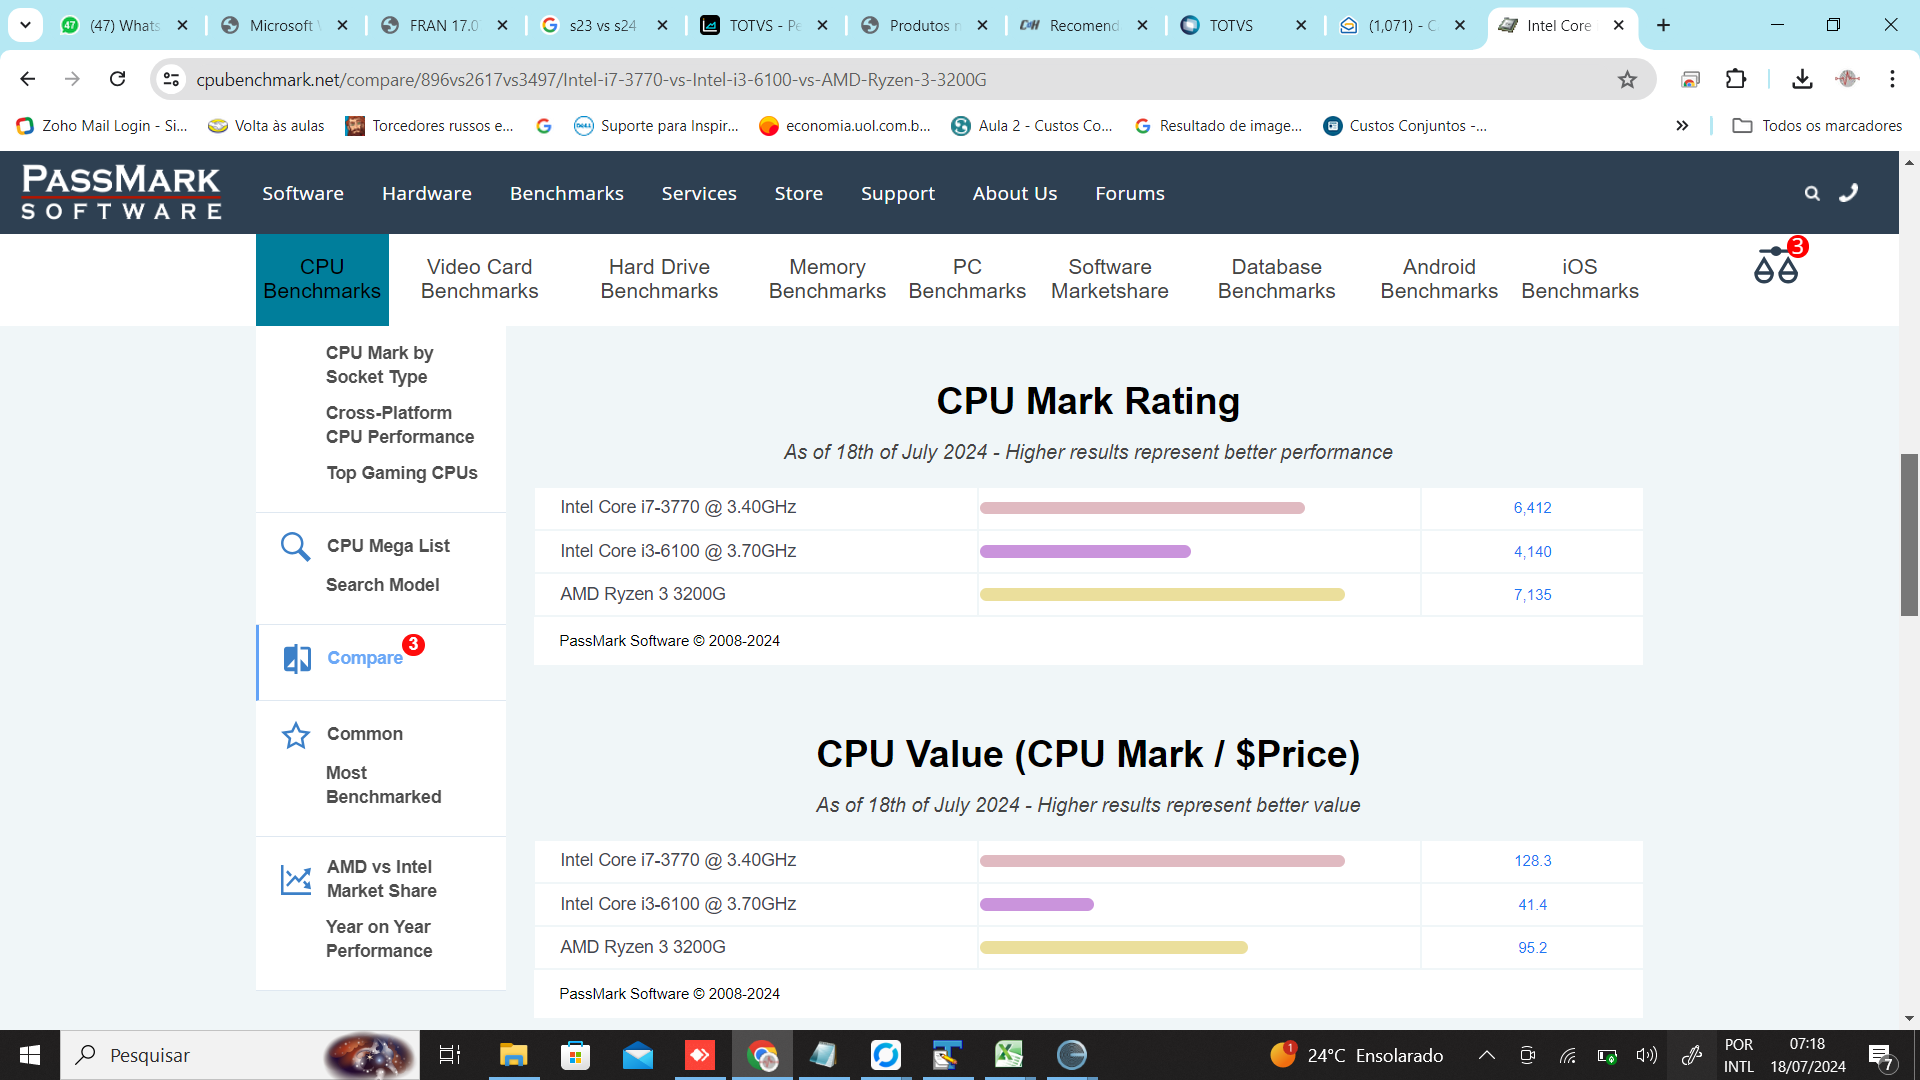Open Top Gaming CPUs link

pyautogui.click(x=402, y=473)
